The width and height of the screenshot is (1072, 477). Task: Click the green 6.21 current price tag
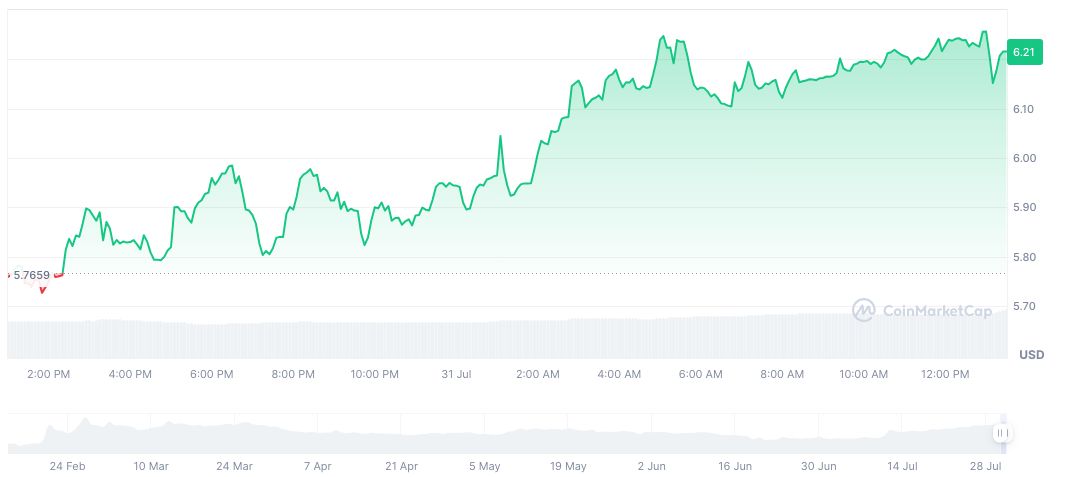pos(1024,52)
